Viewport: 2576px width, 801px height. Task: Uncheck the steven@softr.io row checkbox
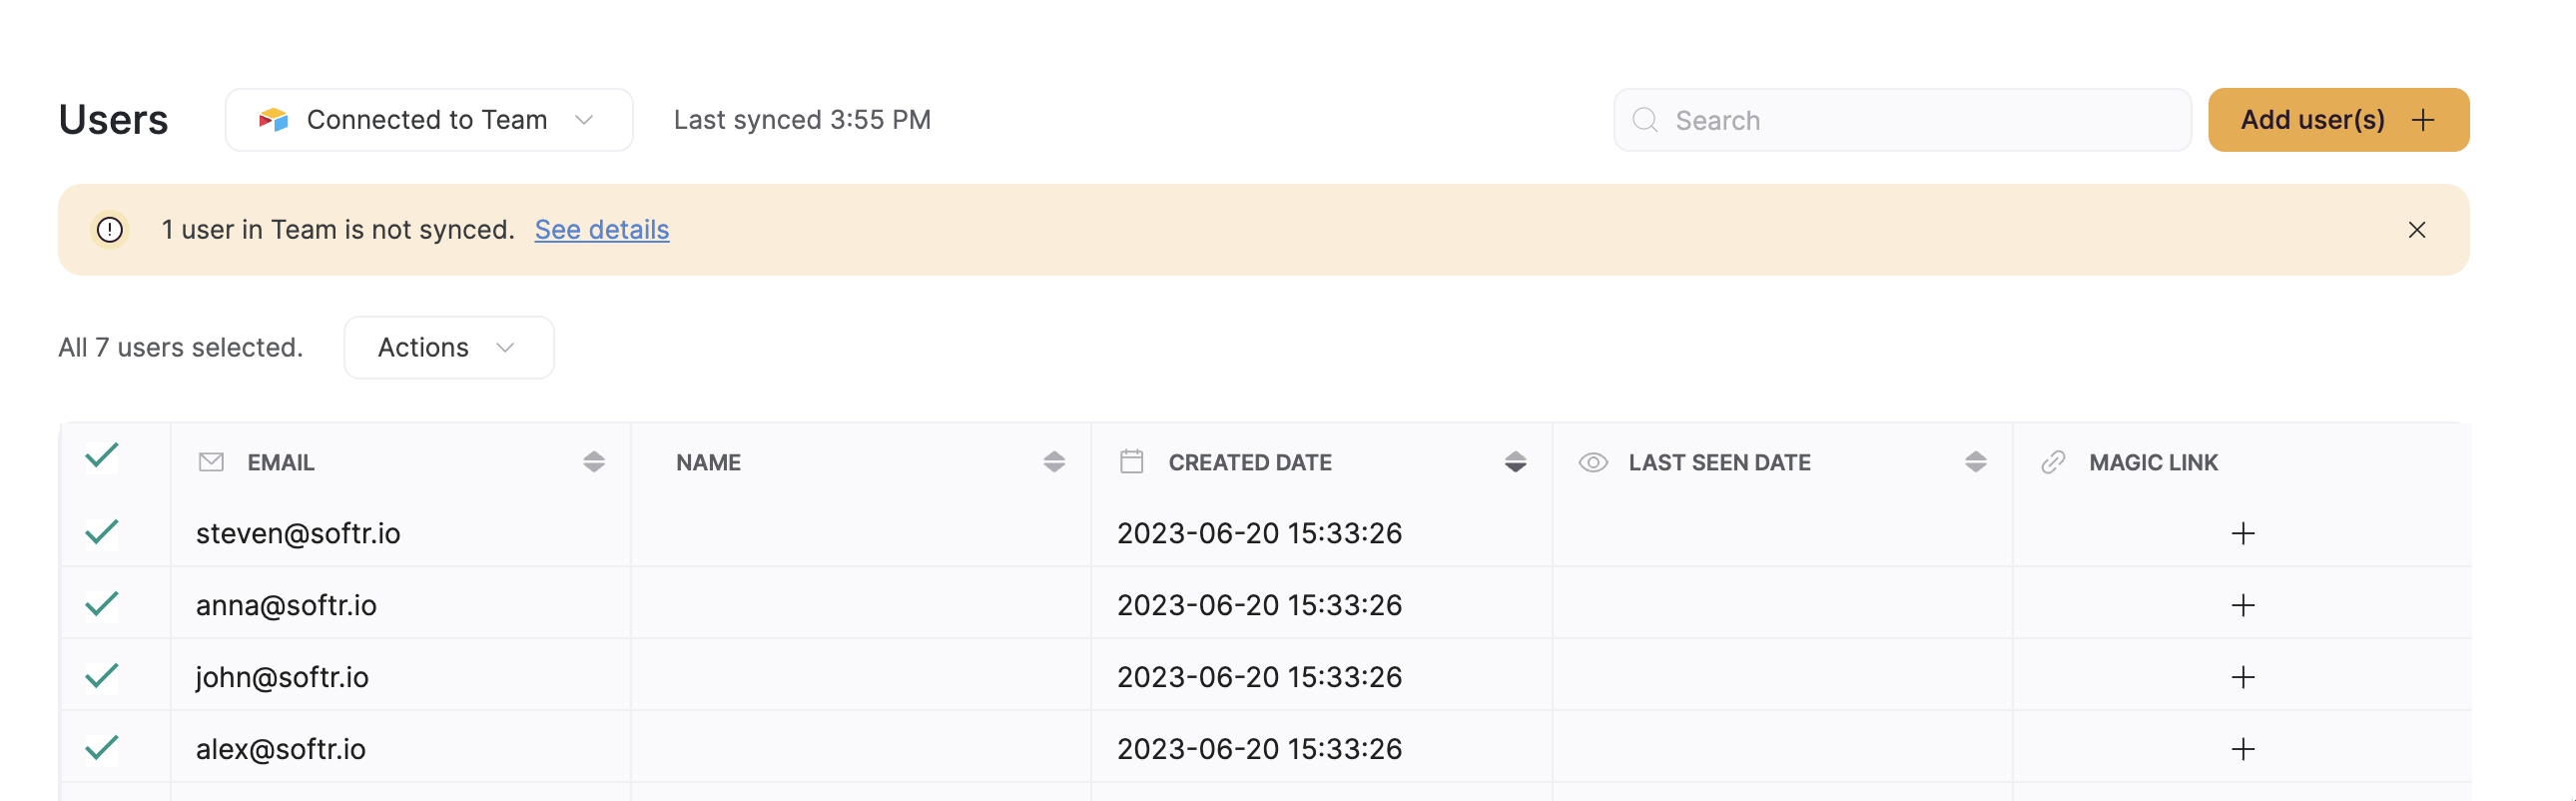pyautogui.click(x=102, y=532)
